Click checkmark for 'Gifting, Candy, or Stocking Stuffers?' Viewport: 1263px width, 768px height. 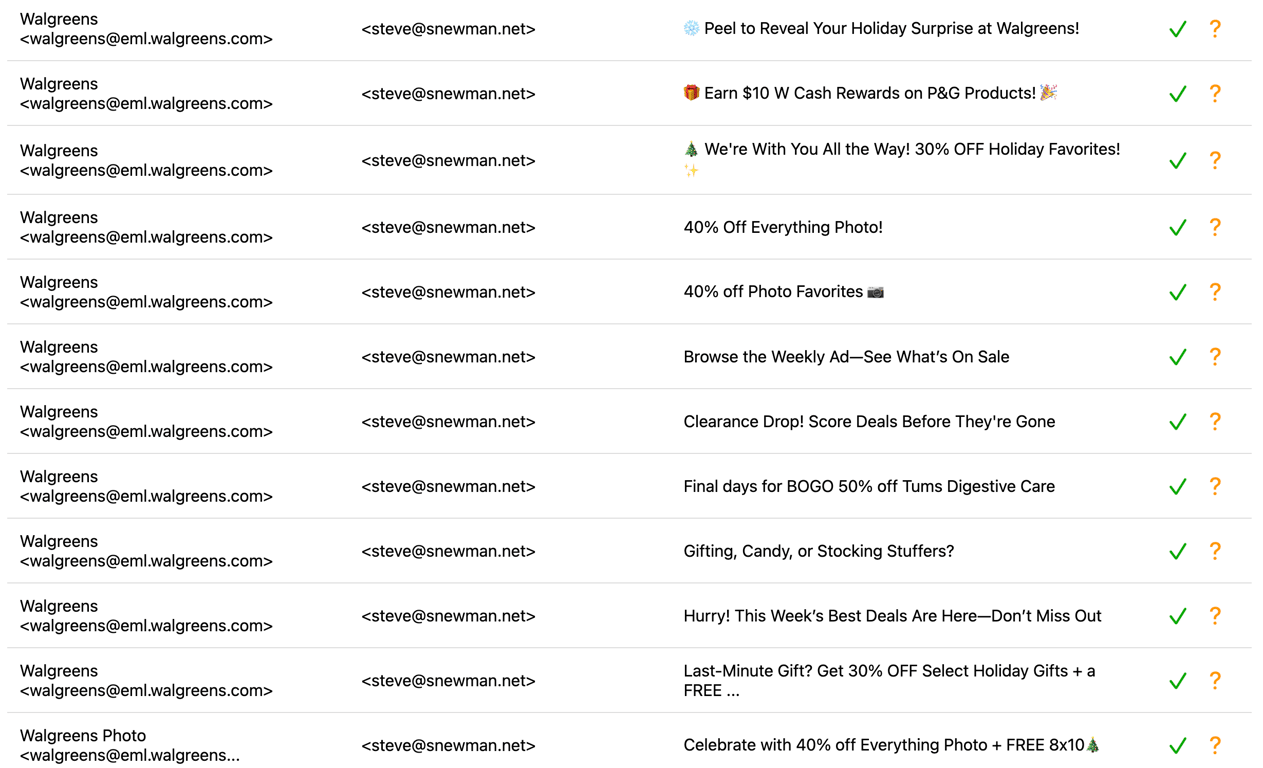[1178, 552]
